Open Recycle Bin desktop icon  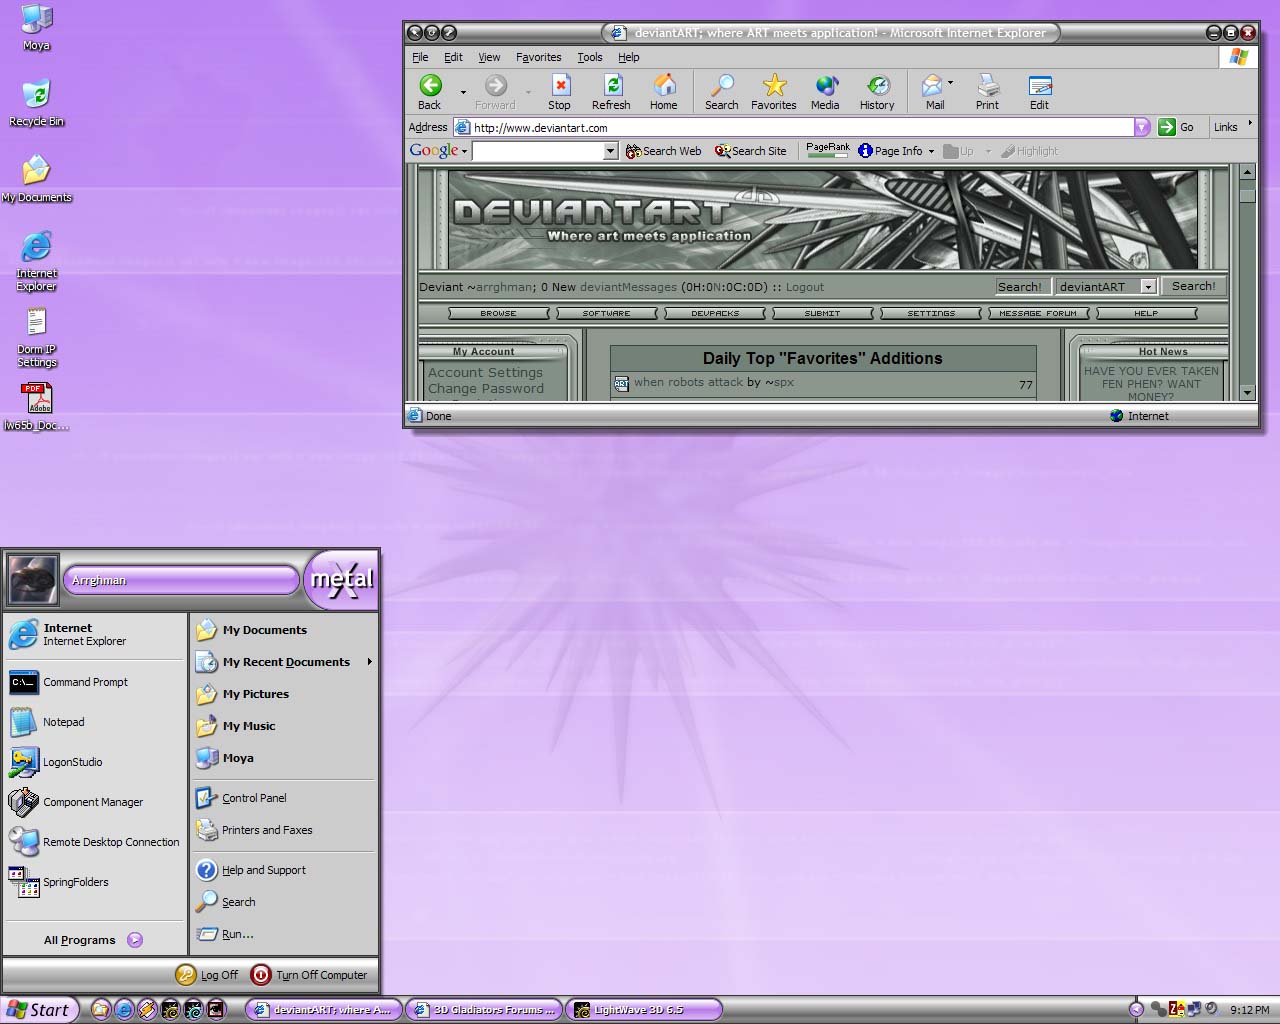tap(37, 103)
